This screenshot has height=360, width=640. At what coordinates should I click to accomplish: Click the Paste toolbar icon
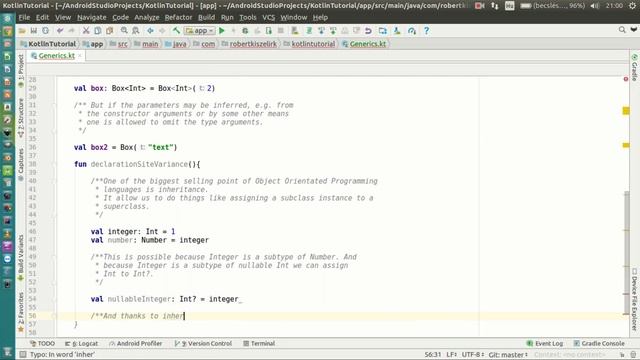[x=109, y=31]
